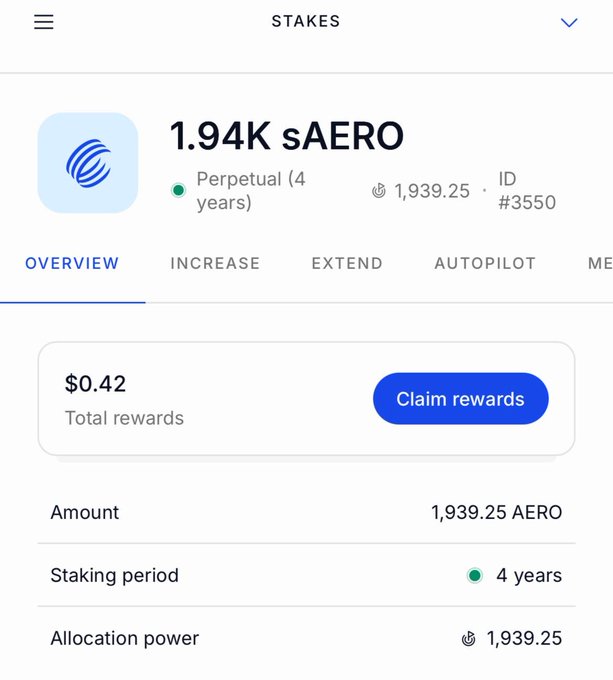Click the $0.42 rewards value
The image size is (613, 680).
coord(95,384)
